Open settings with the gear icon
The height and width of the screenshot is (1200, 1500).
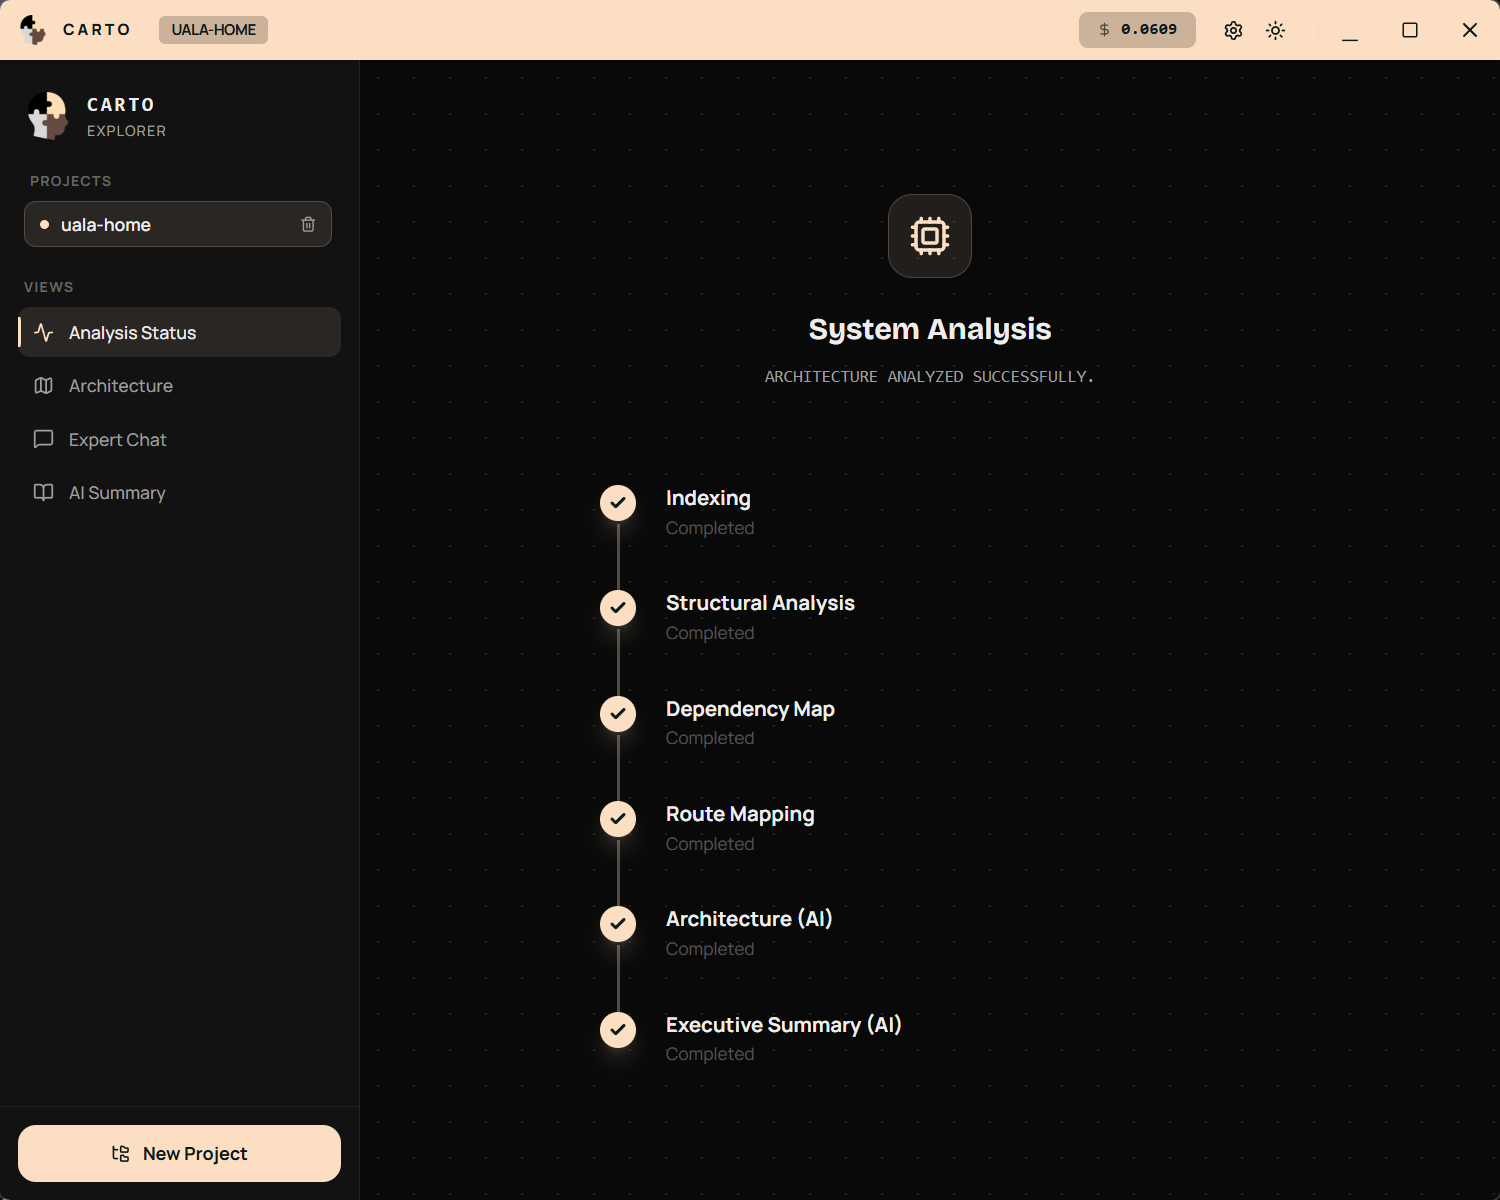pyautogui.click(x=1233, y=30)
